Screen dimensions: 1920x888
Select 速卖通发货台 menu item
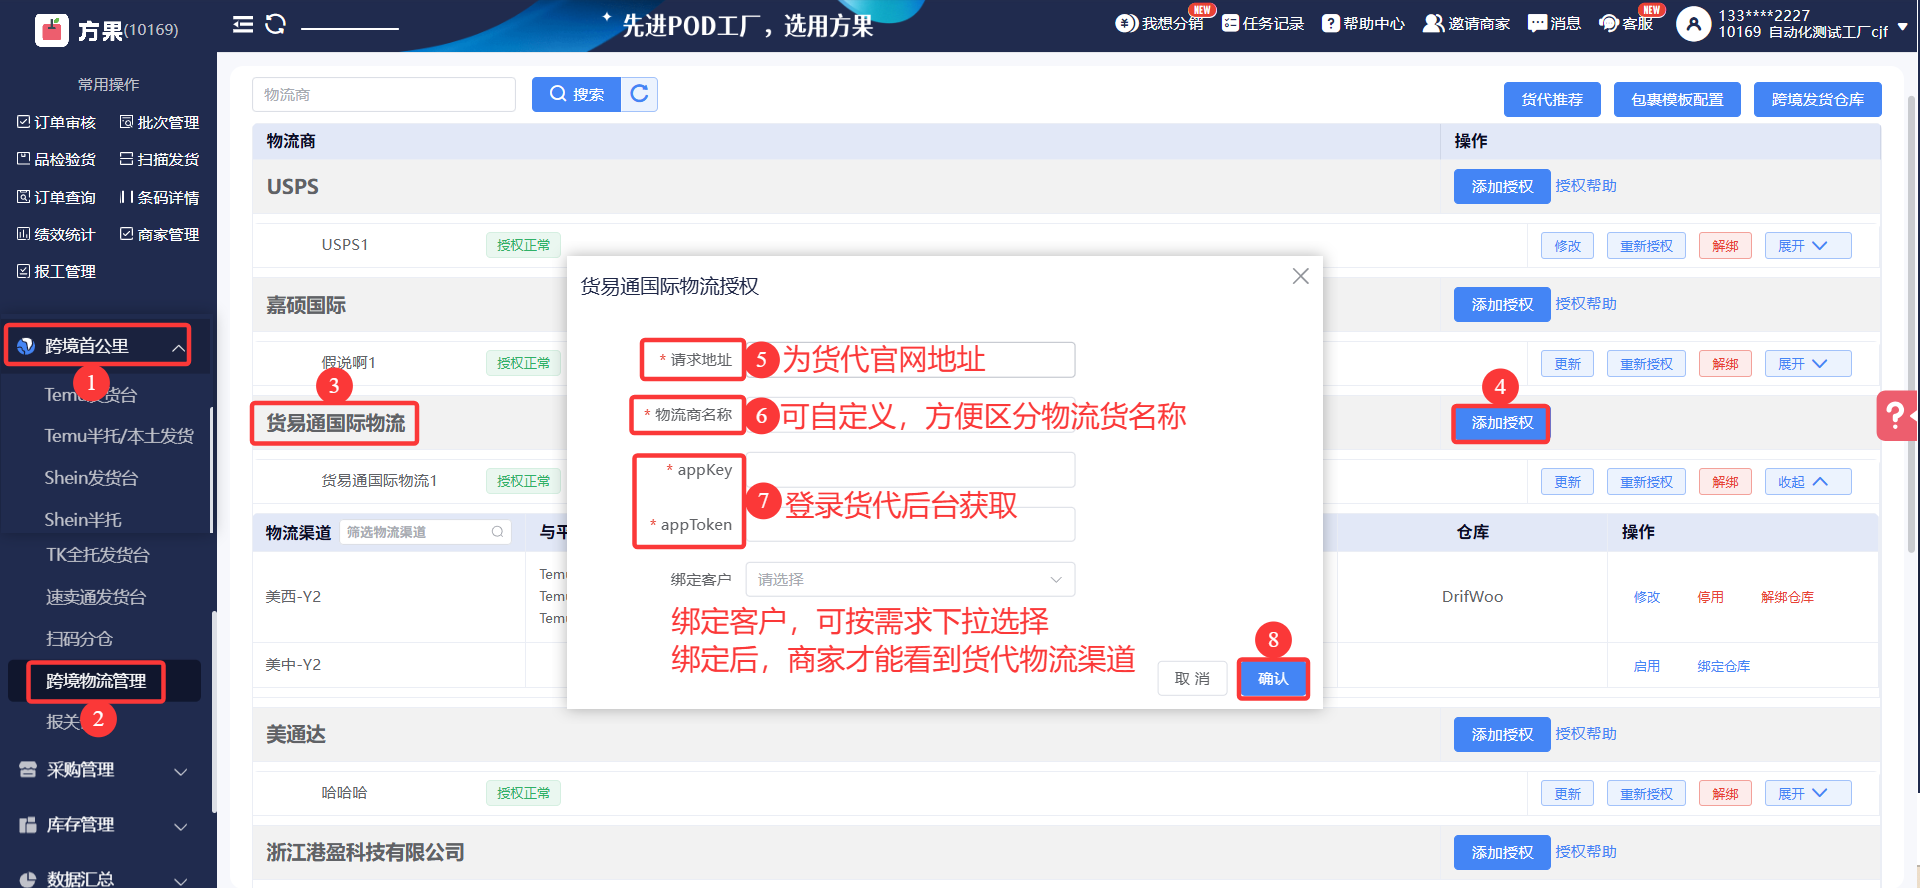(96, 597)
